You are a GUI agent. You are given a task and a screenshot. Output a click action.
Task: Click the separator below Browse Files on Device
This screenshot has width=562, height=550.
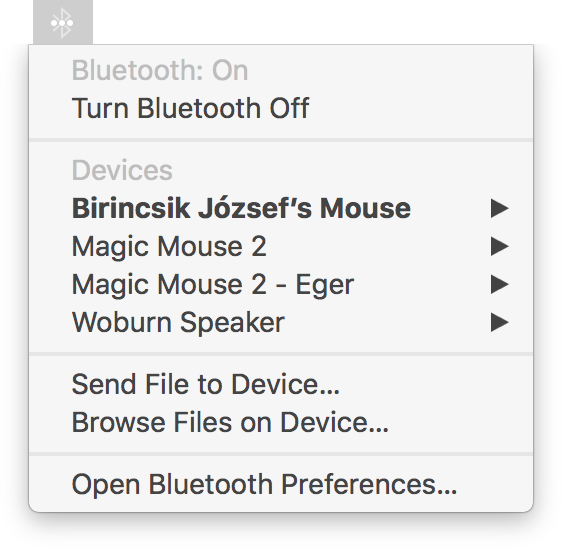tap(281, 454)
